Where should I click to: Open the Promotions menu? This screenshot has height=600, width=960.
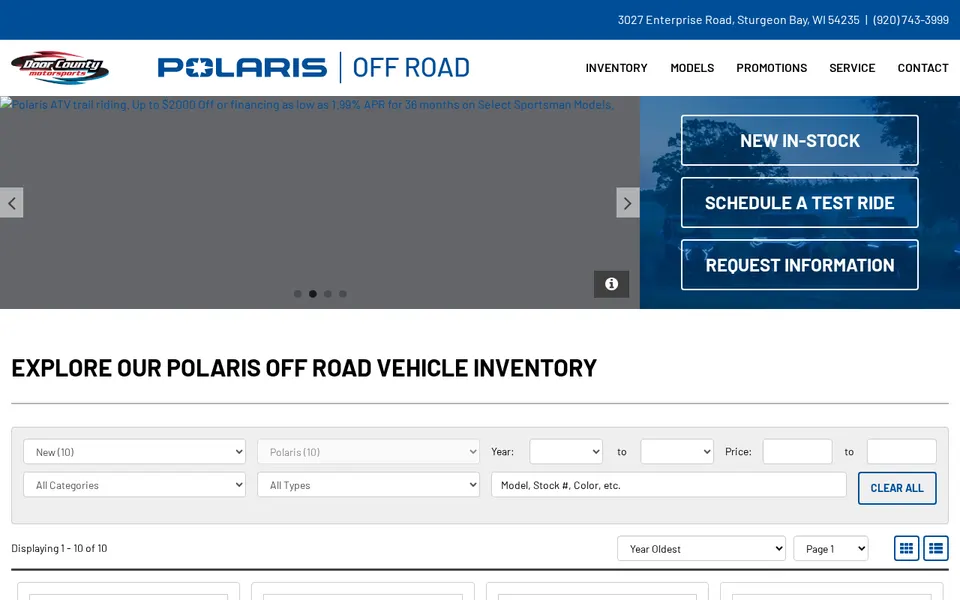[x=771, y=68]
